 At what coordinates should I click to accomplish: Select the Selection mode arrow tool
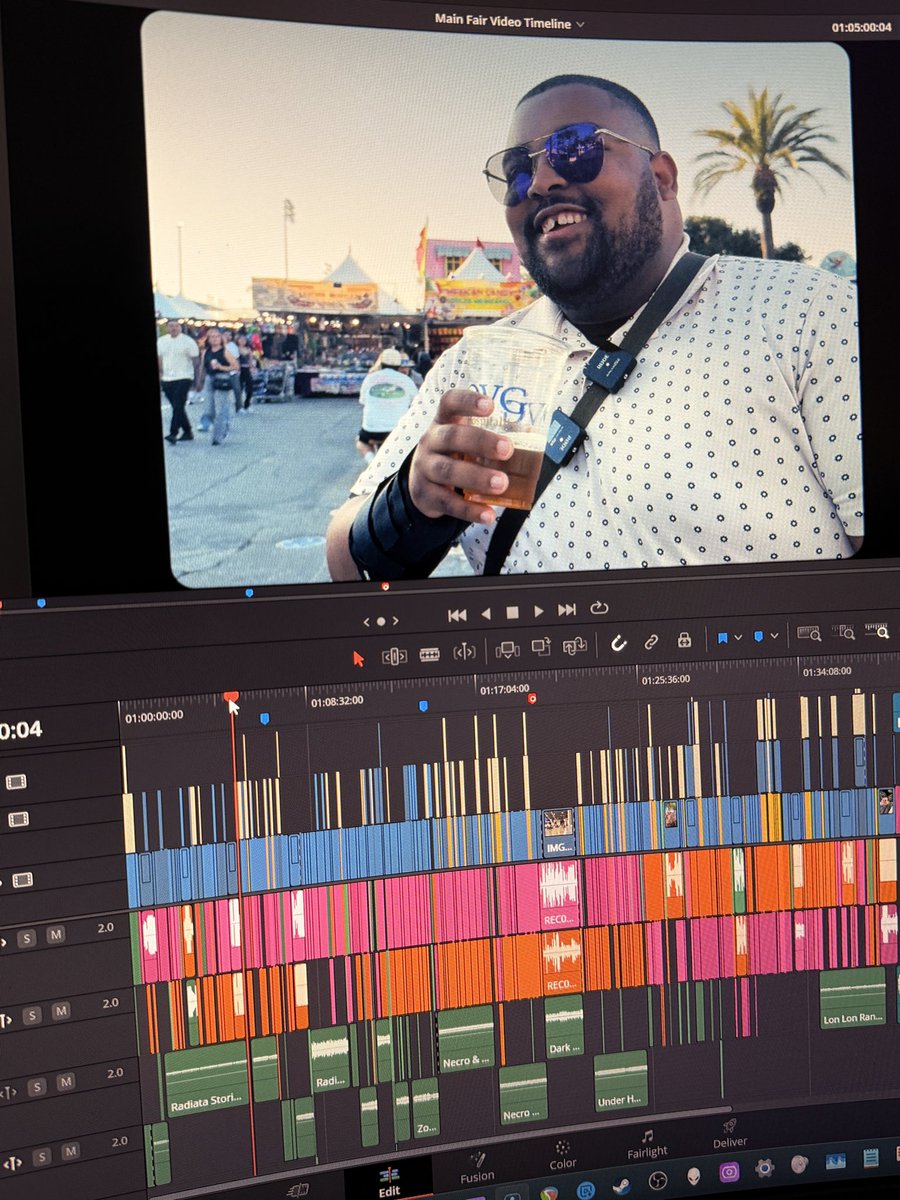pos(359,657)
